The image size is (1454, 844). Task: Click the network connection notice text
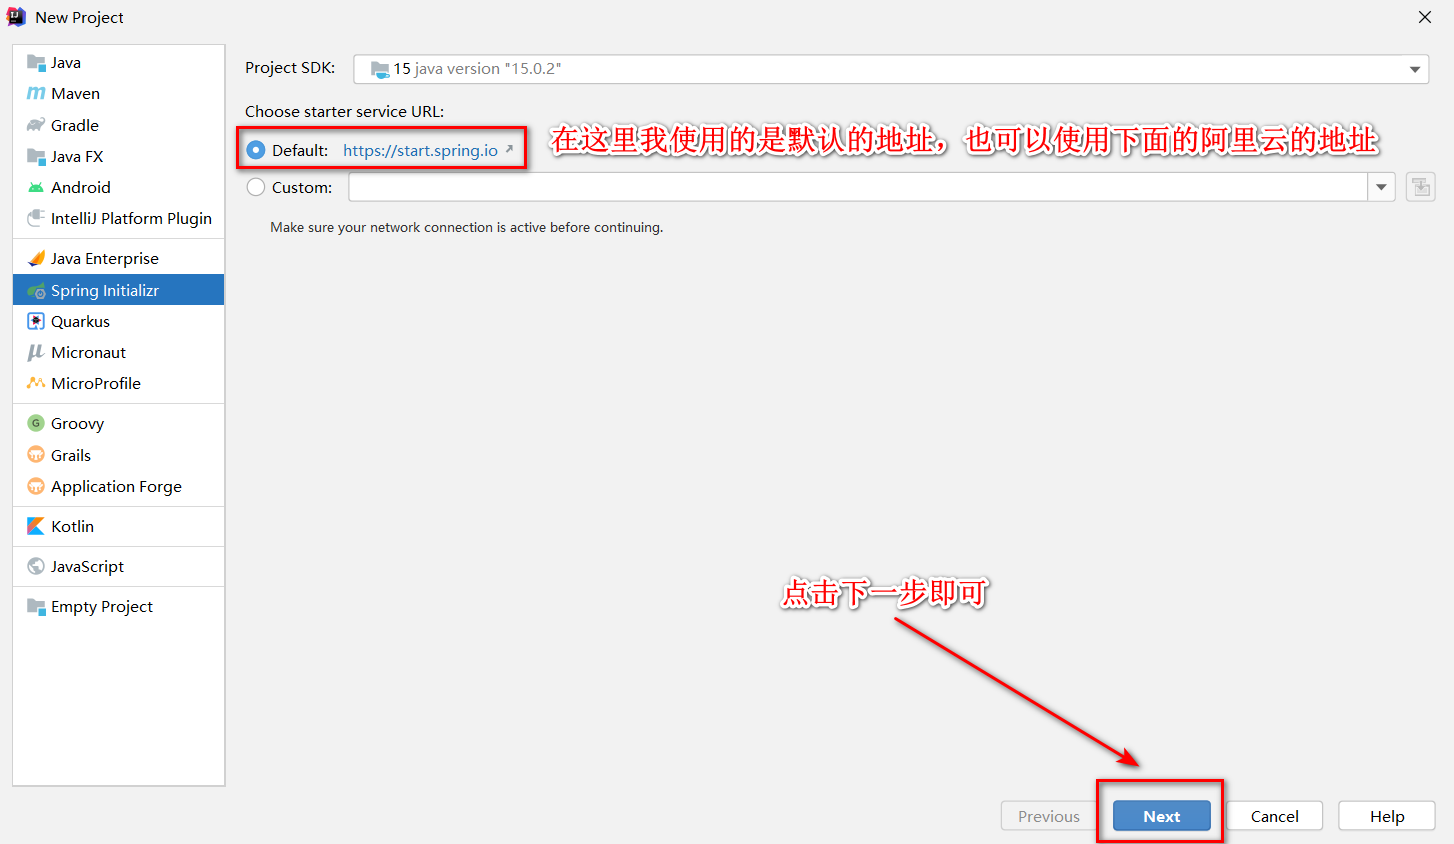click(467, 228)
